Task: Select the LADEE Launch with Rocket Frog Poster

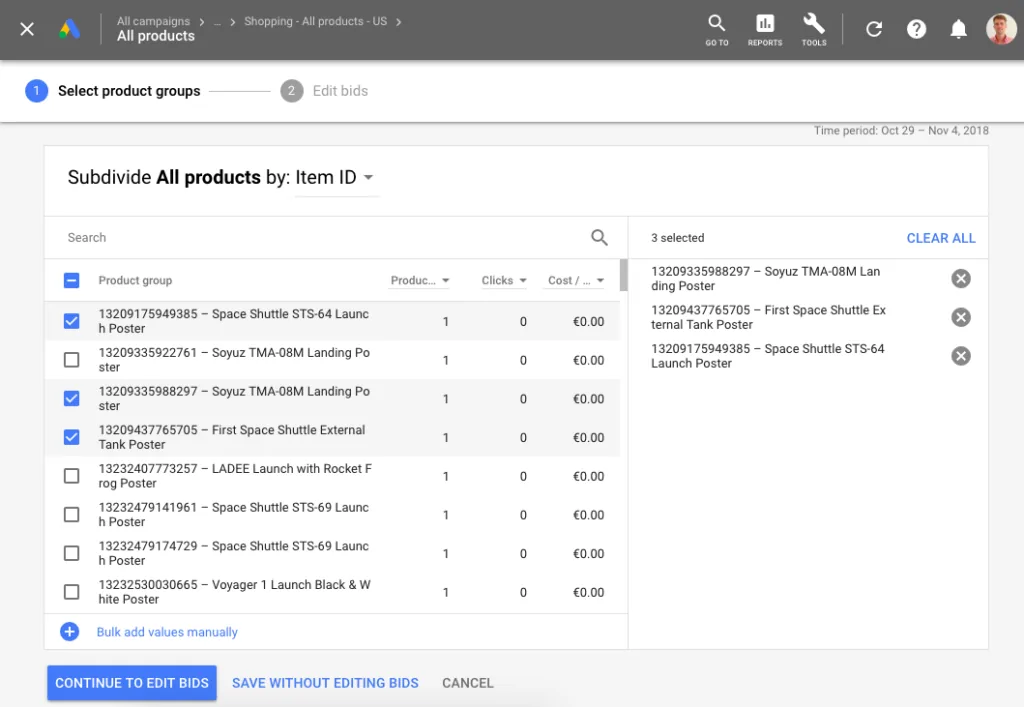Action: [71, 475]
